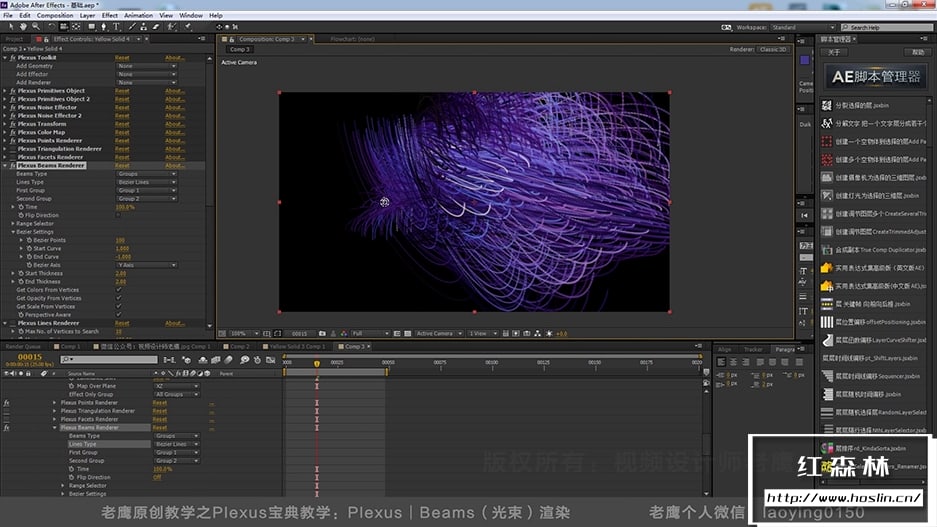The height and width of the screenshot is (527, 937).
Task: Switch to the Comp 2 timeline tab
Action: [x=240, y=347]
